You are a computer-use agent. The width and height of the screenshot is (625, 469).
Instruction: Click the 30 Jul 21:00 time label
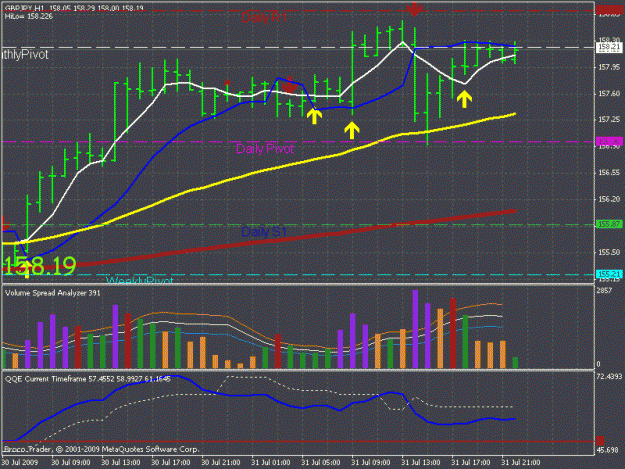click(220, 462)
